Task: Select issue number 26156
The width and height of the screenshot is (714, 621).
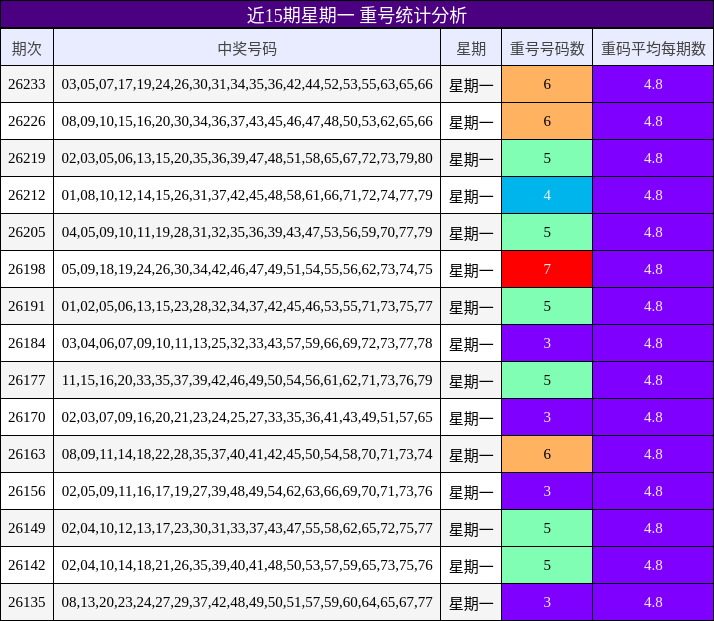Action: pos(27,491)
